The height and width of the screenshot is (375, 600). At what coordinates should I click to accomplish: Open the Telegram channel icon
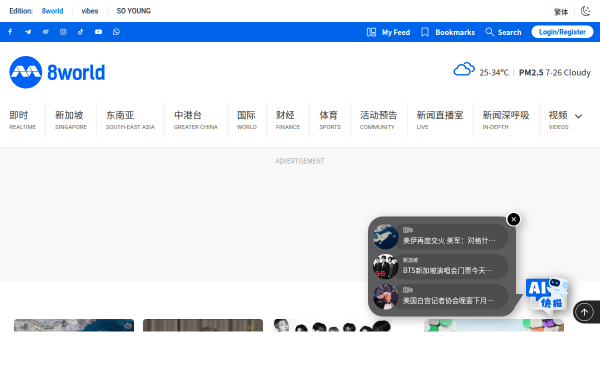[x=28, y=32]
